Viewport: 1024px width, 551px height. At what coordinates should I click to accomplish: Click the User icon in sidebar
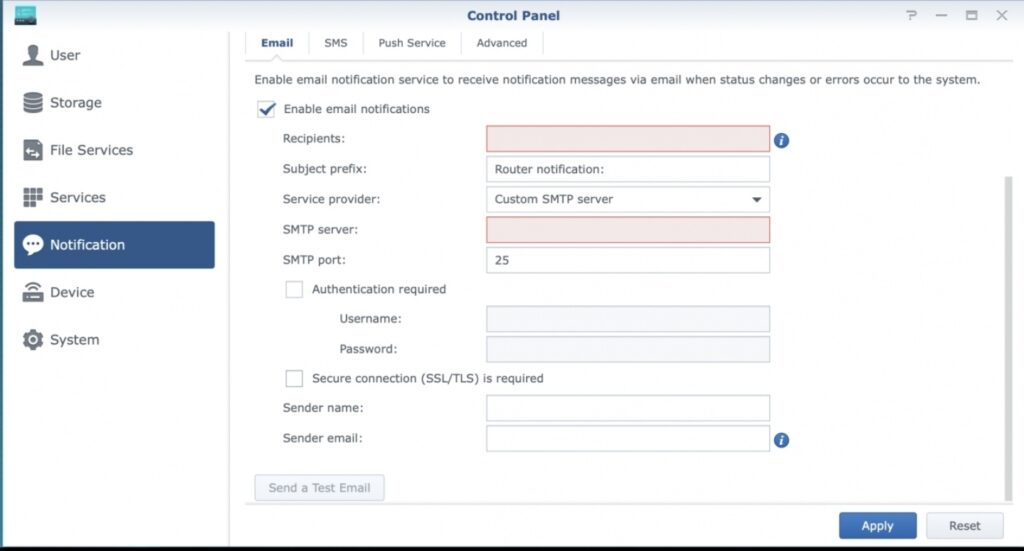(x=33, y=55)
